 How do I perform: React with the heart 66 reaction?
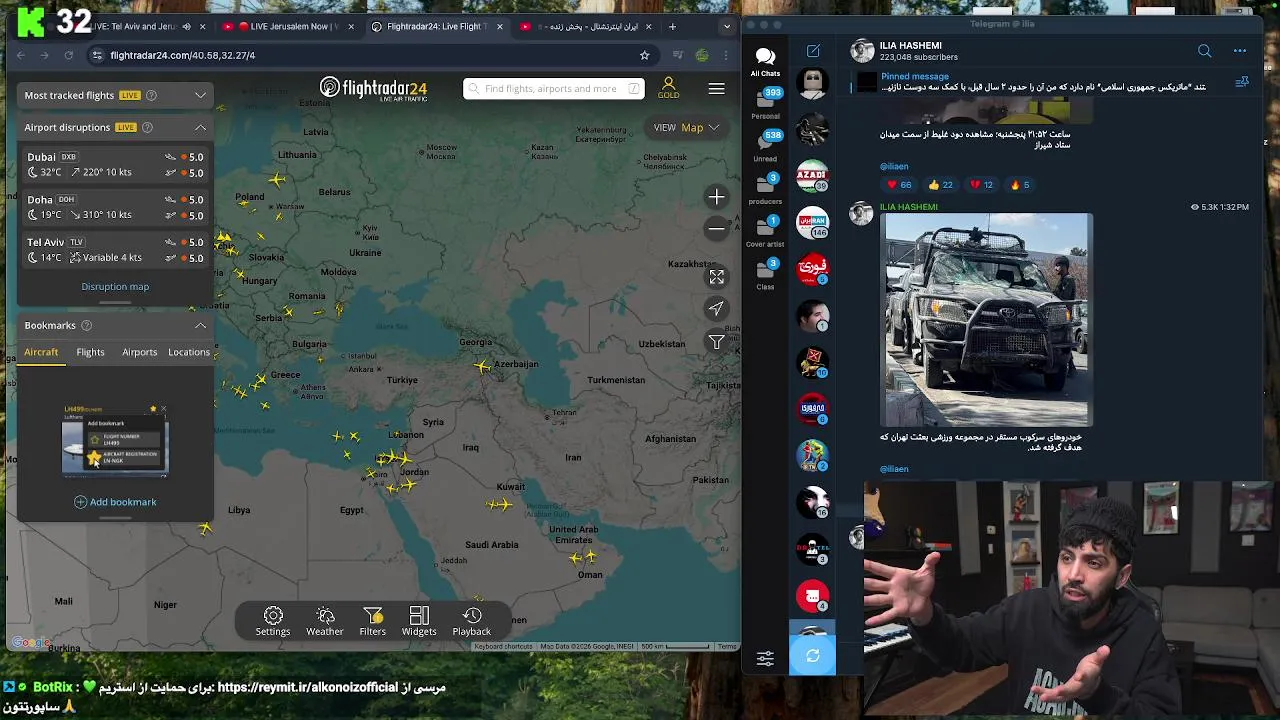pyautogui.click(x=900, y=185)
